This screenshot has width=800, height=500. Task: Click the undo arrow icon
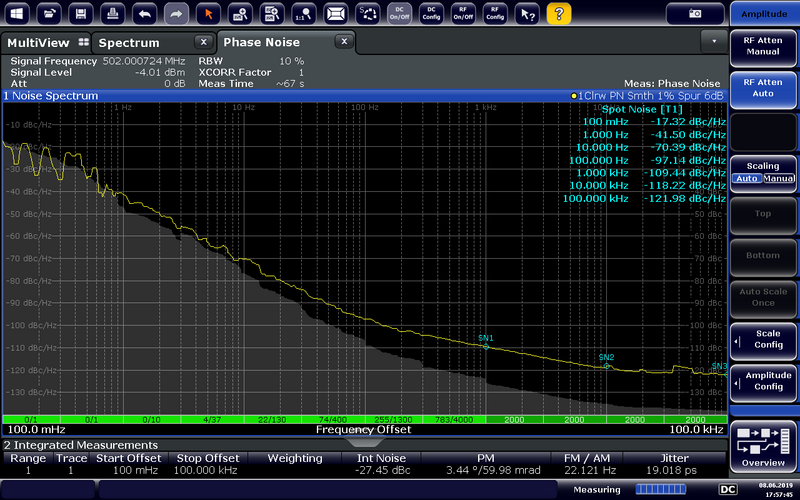[x=145, y=13]
